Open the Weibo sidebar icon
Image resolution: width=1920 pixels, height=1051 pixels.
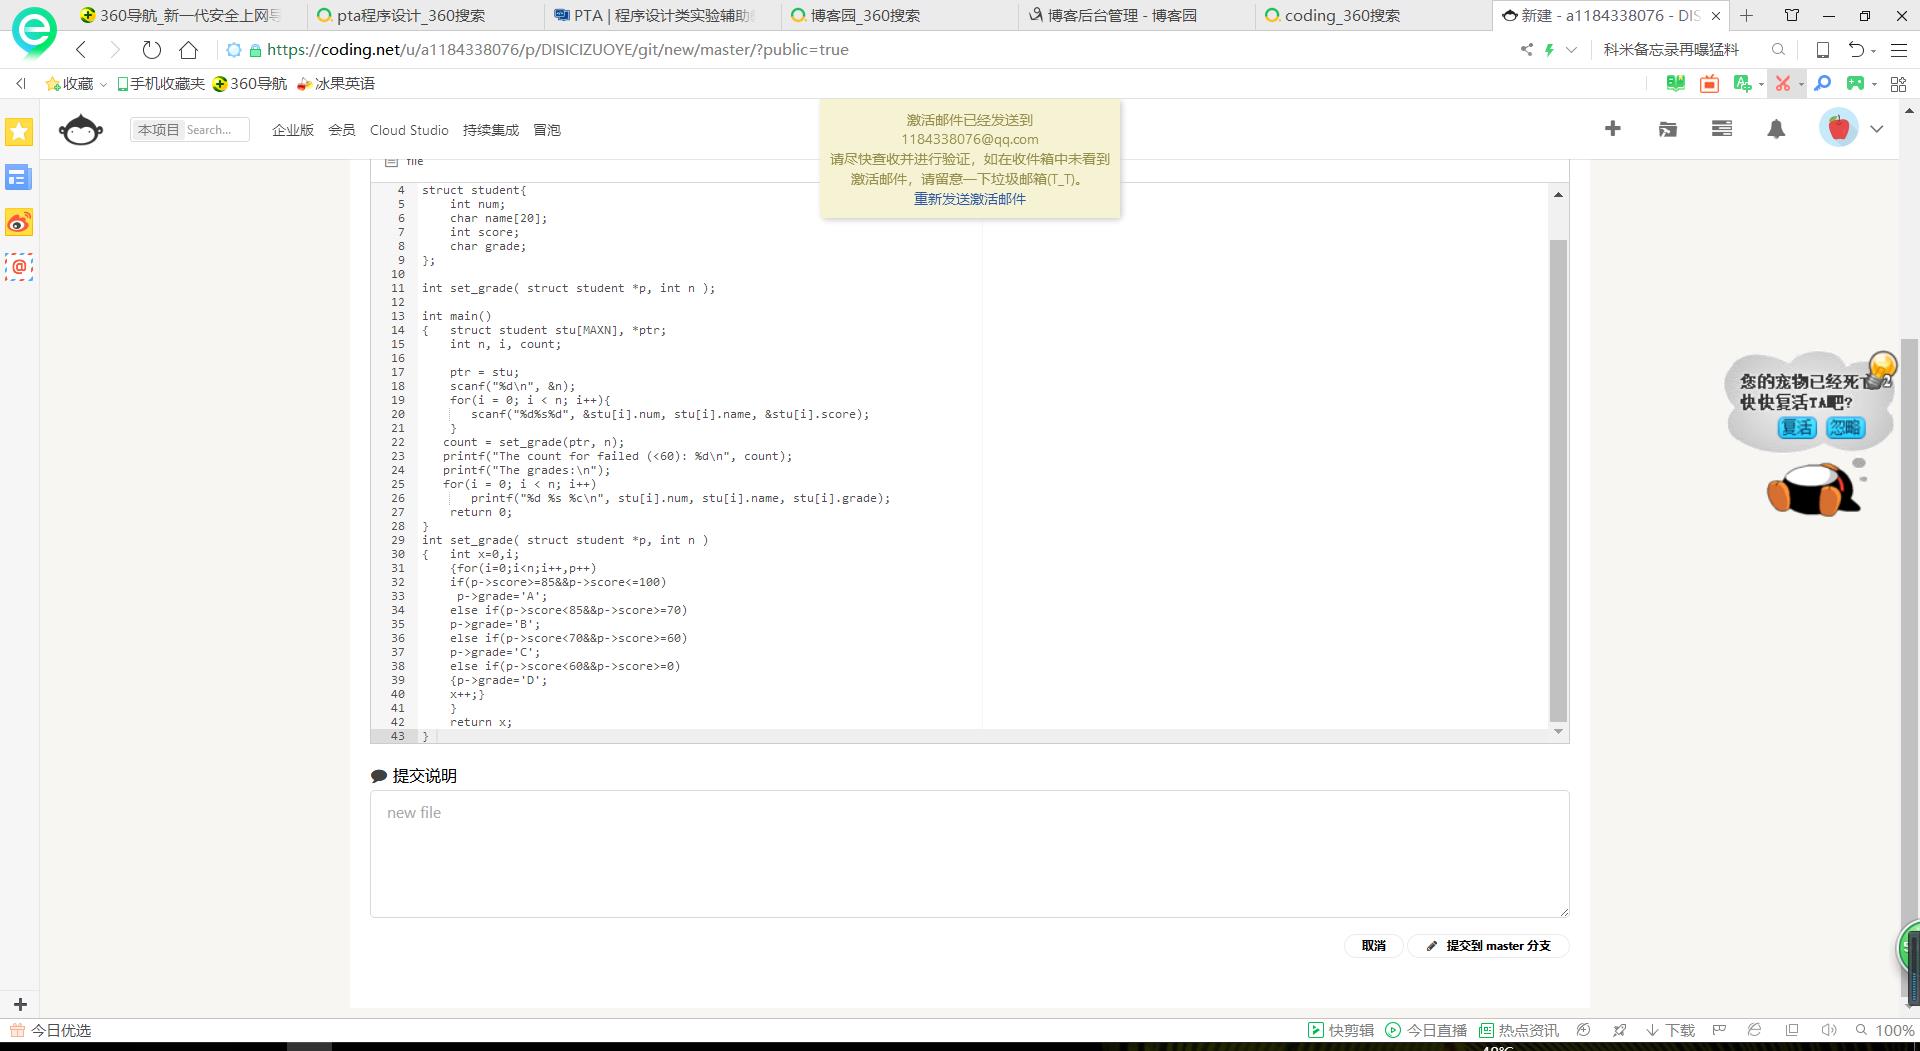pos(19,223)
